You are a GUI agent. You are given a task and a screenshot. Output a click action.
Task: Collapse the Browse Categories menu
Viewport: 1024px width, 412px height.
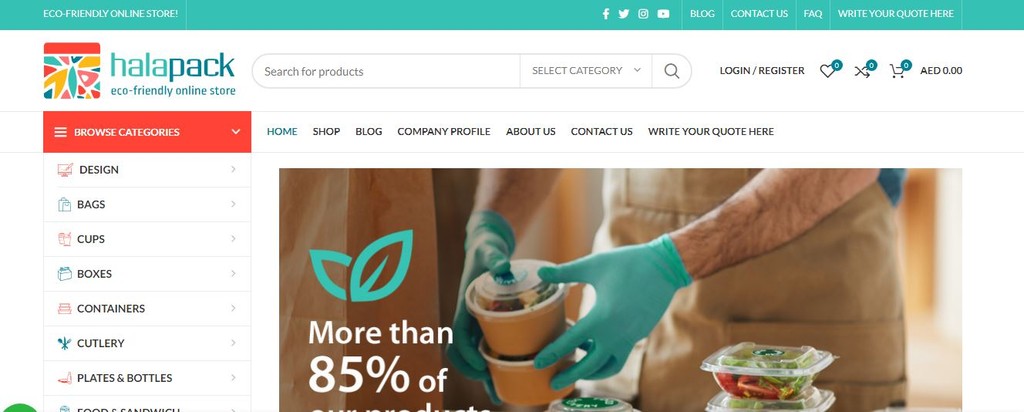(147, 132)
